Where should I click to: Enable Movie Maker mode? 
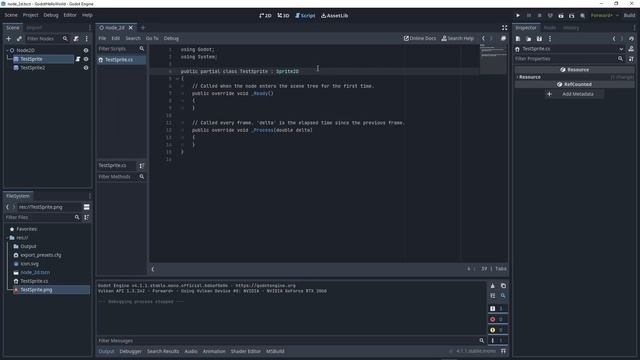click(582, 16)
